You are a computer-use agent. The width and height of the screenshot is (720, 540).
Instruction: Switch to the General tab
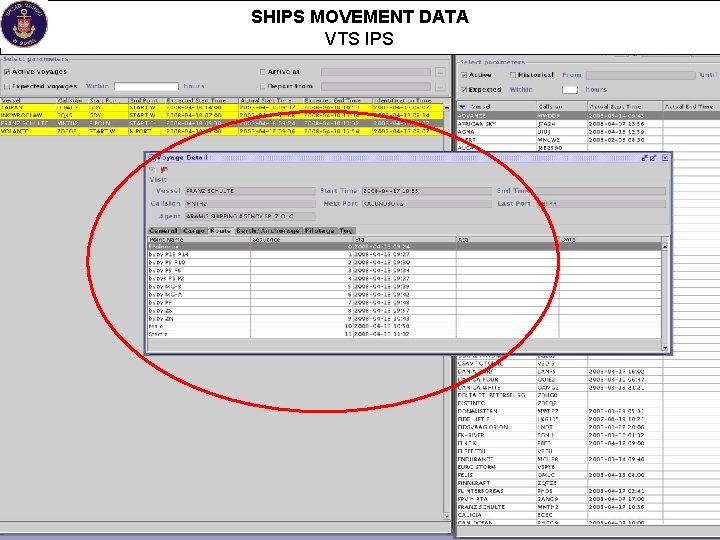[163, 231]
